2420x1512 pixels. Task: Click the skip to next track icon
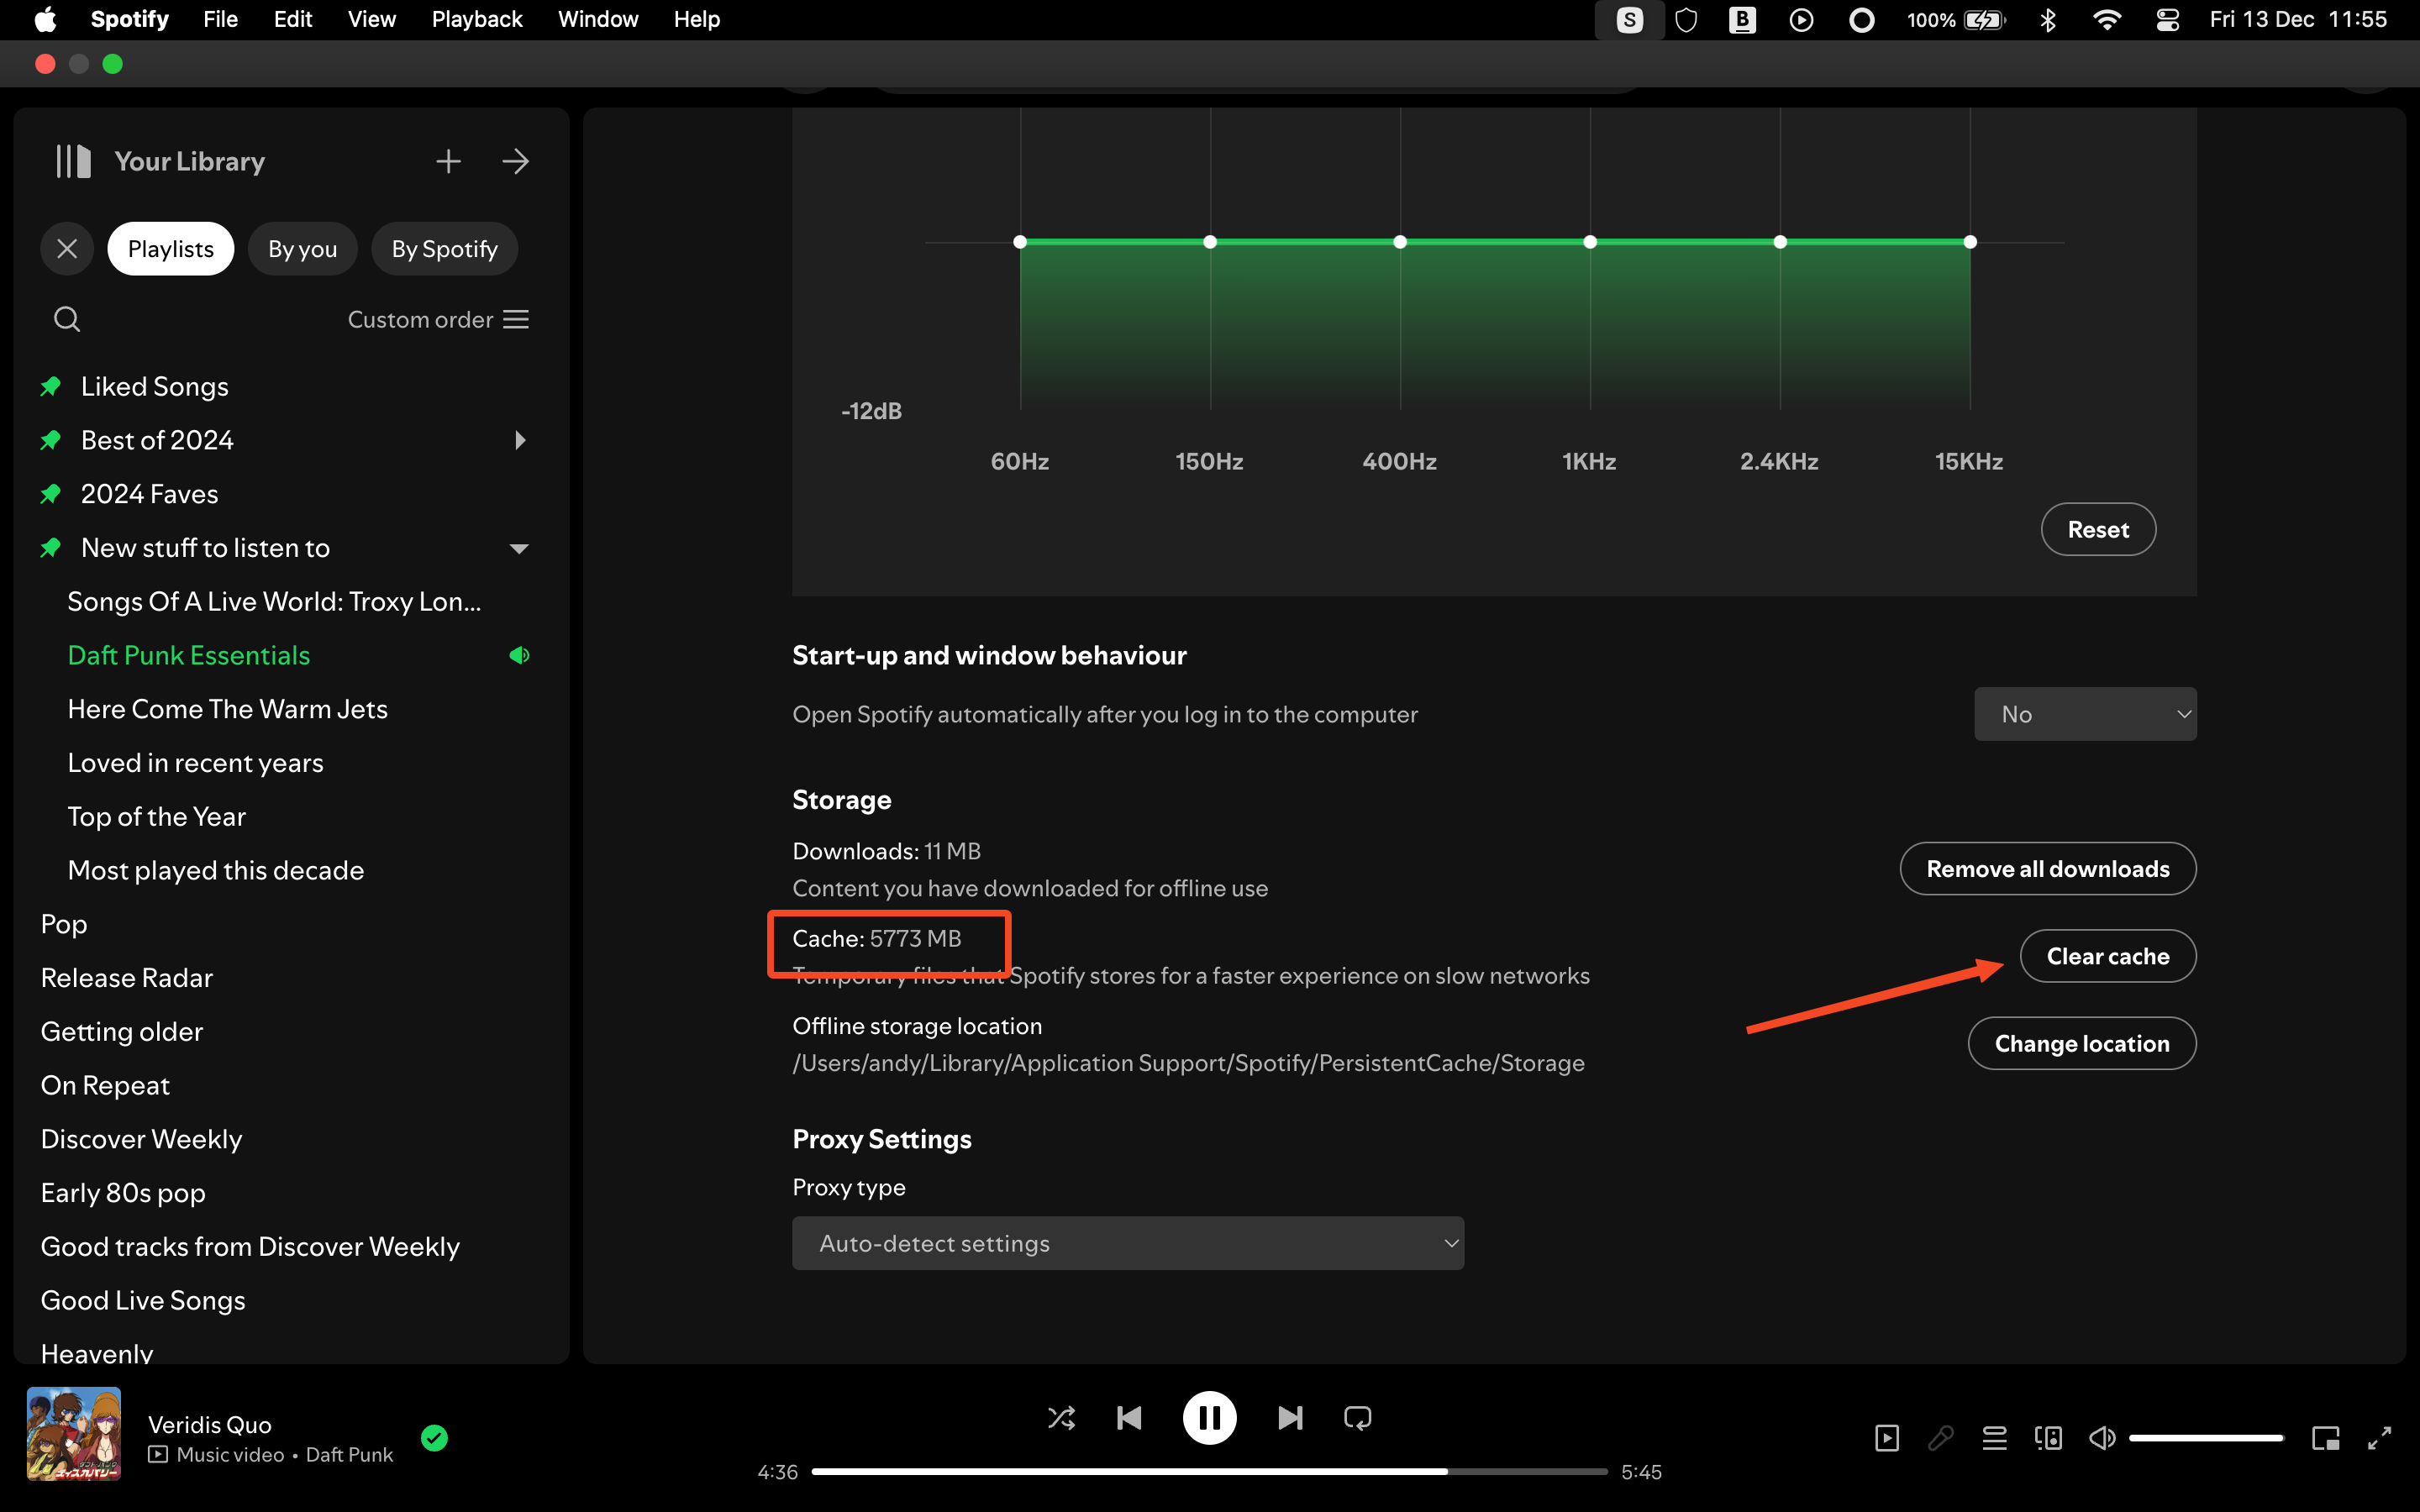point(1289,1418)
